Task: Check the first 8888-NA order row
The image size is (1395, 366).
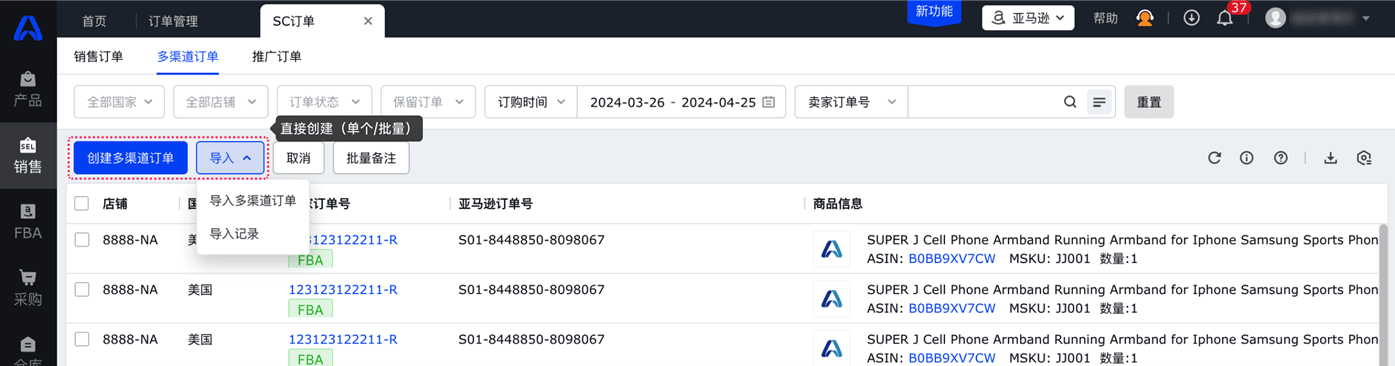Action: tap(82, 240)
